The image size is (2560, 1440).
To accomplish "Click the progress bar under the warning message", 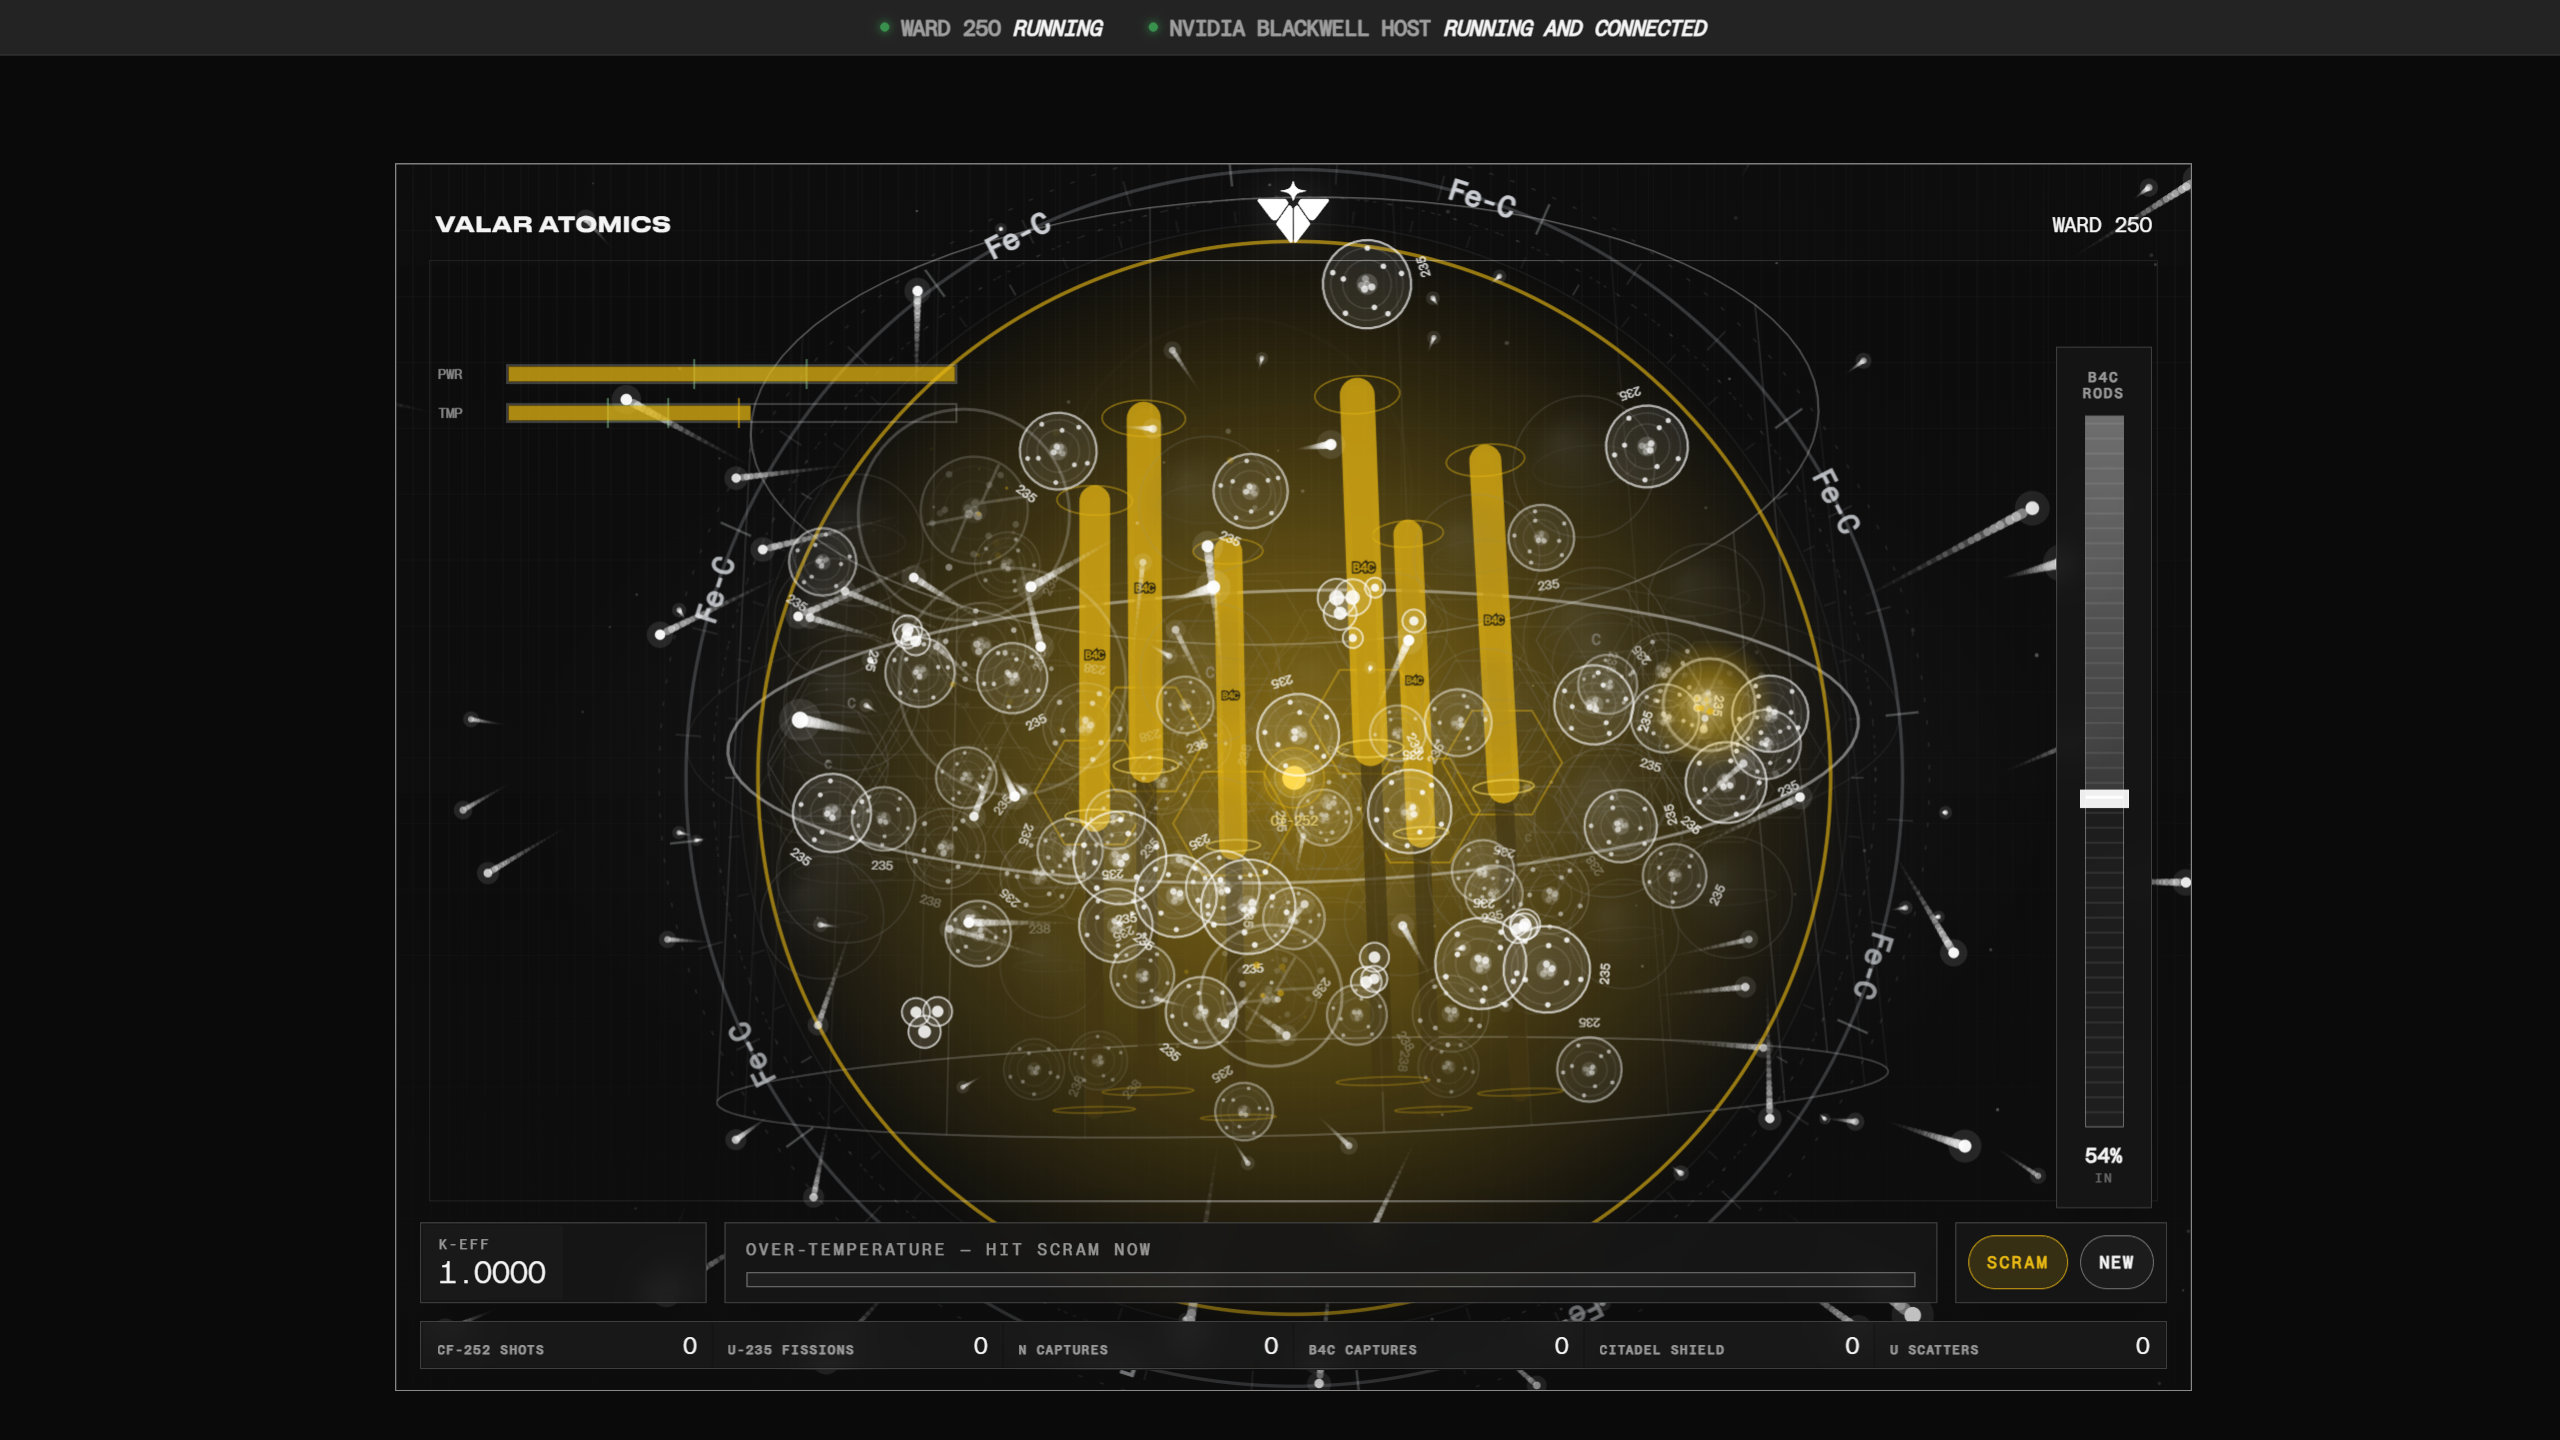I will pyautogui.click(x=1330, y=1279).
